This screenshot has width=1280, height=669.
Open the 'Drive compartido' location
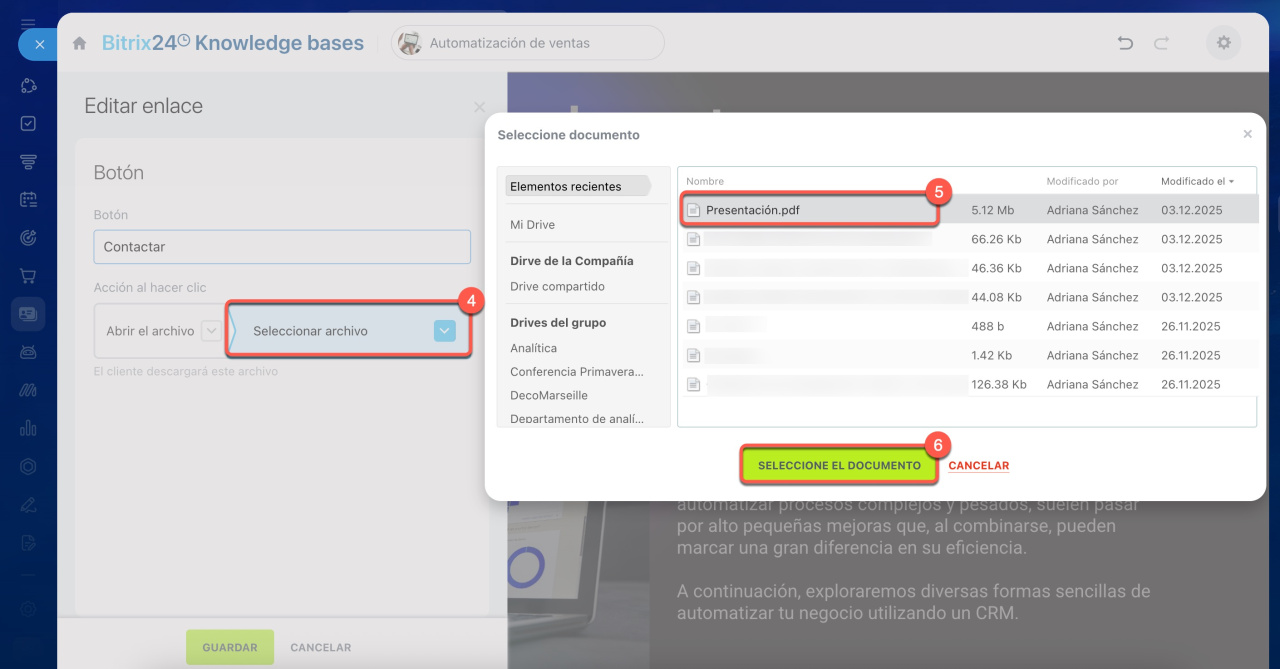(x=557, y=286)
